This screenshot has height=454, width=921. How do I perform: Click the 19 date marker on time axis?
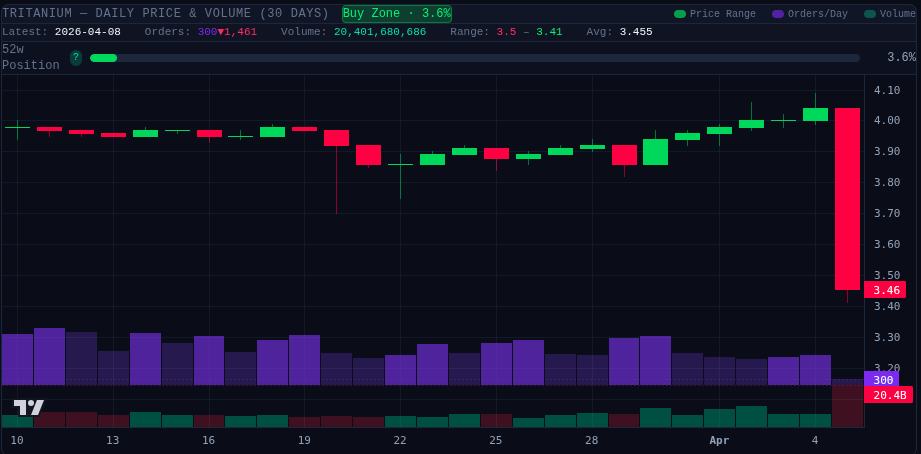[304, 440]
